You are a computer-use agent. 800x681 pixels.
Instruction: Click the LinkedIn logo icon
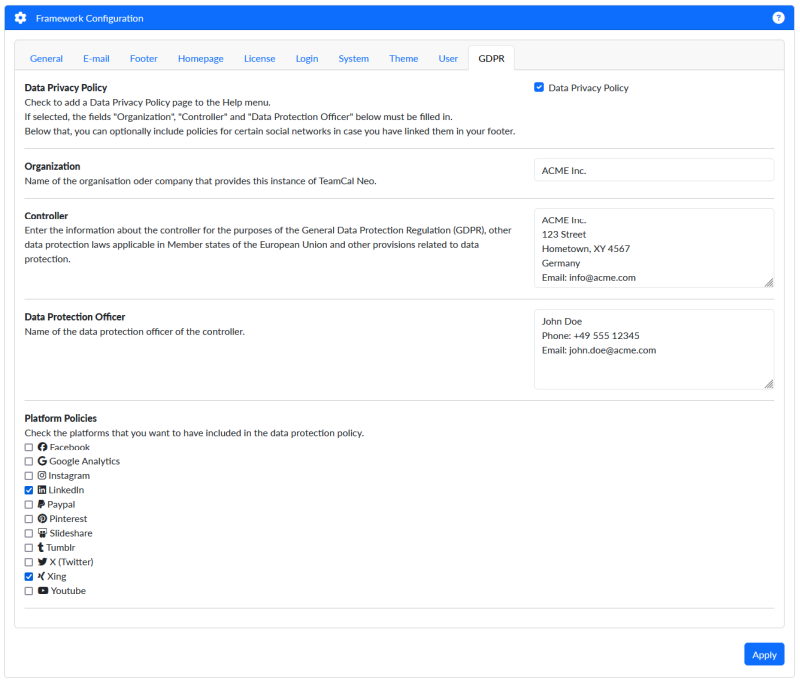(x=42, y=490)
